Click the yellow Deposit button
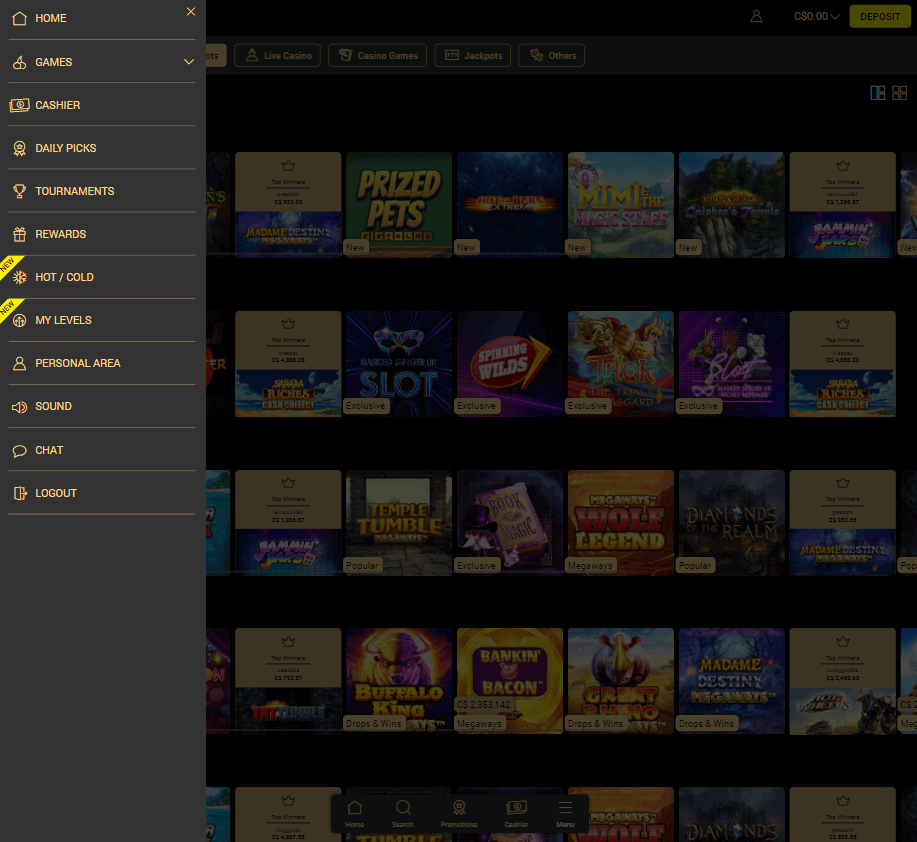Screen dimensions: 917x842 point(880,16)
